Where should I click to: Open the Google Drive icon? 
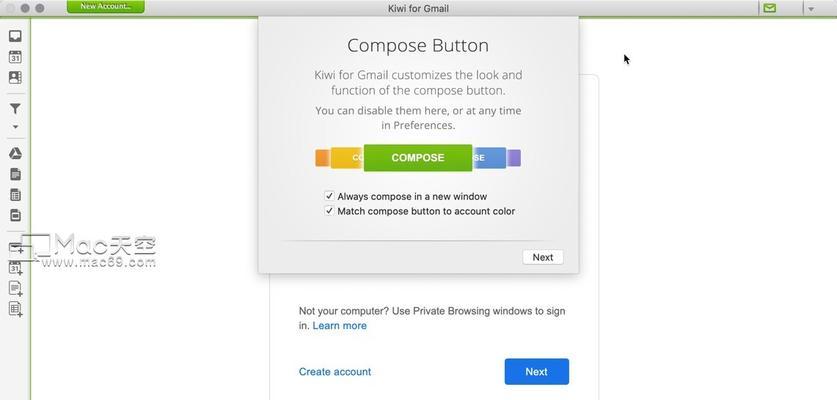15,154
